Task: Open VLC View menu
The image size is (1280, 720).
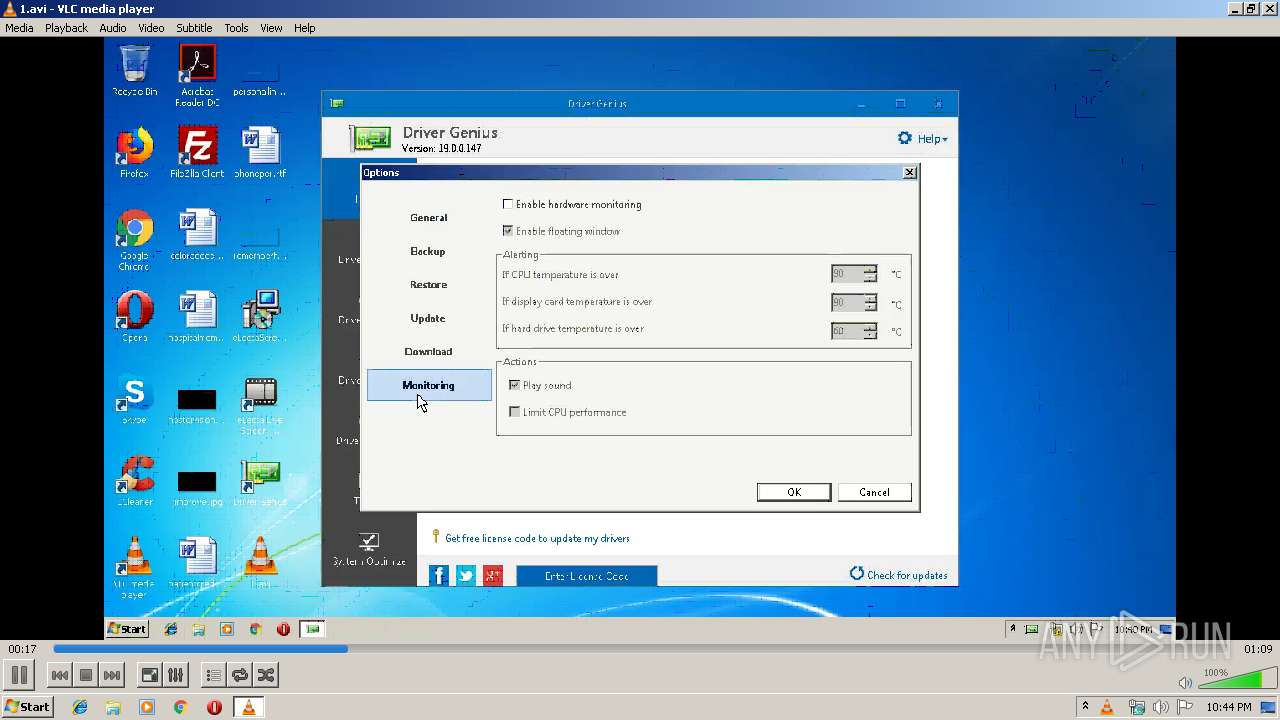Action: pos(271,28)
